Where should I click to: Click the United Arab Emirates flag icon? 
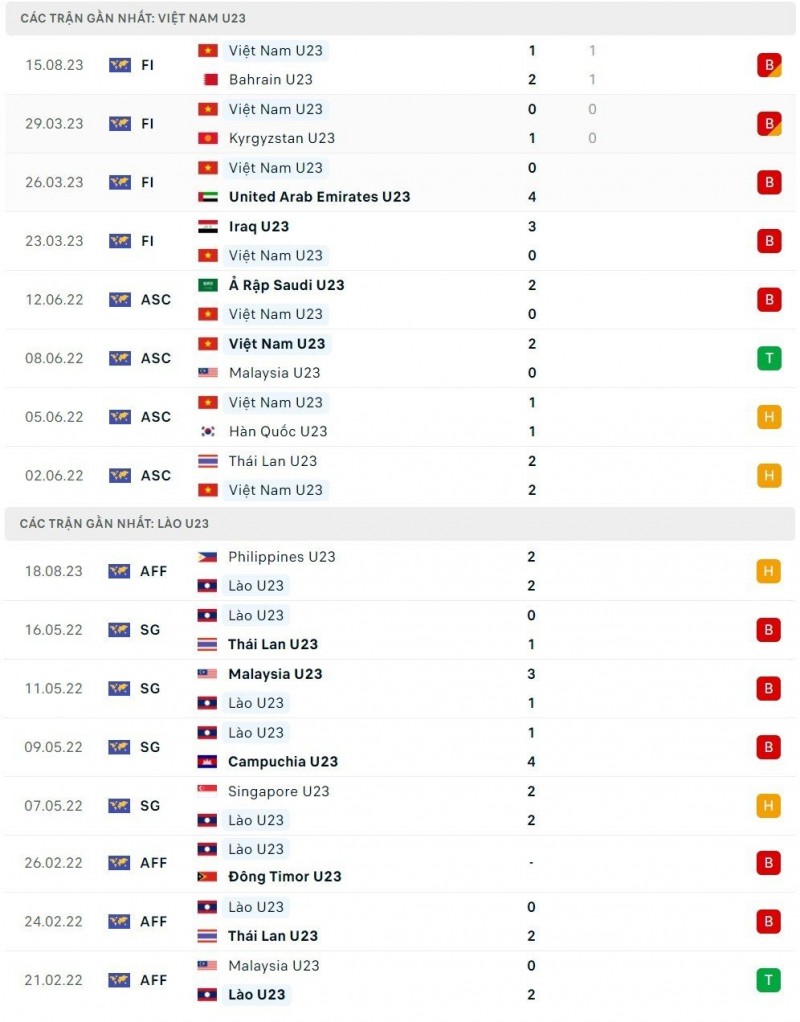point(207,197)
